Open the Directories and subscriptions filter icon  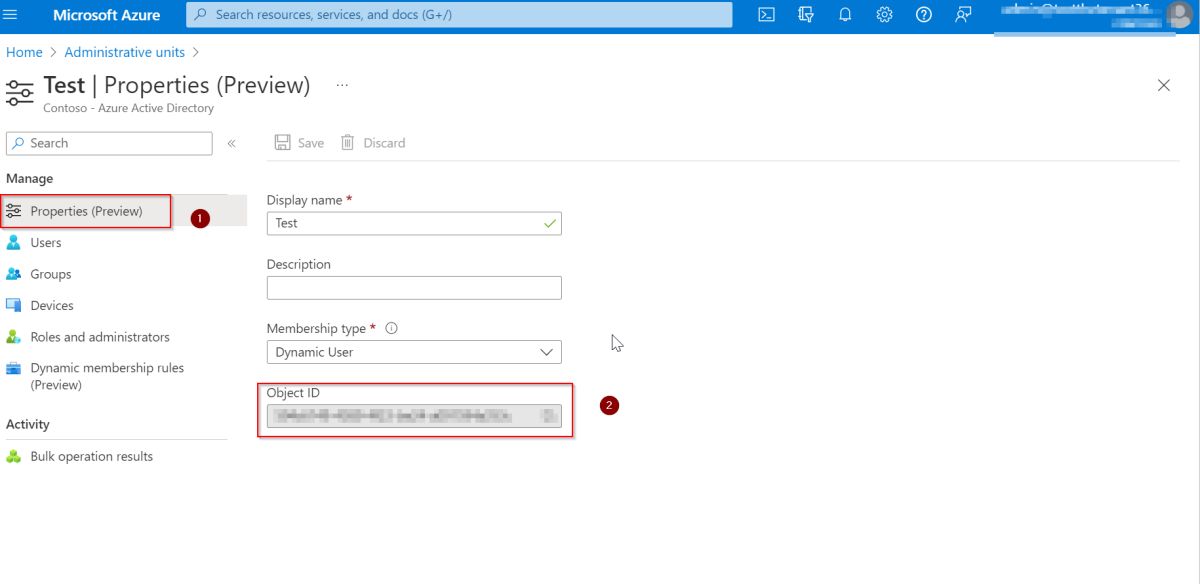point(806,15)
